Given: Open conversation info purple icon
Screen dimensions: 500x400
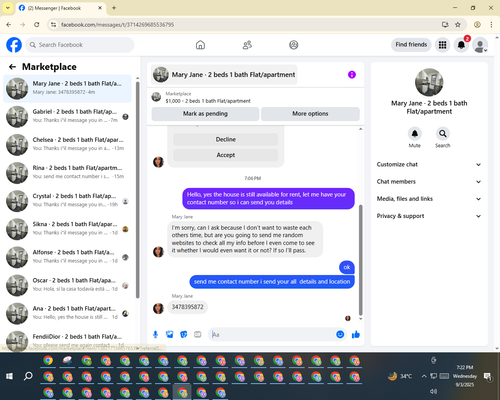Looking at the screenshot, I should [352, 75].
